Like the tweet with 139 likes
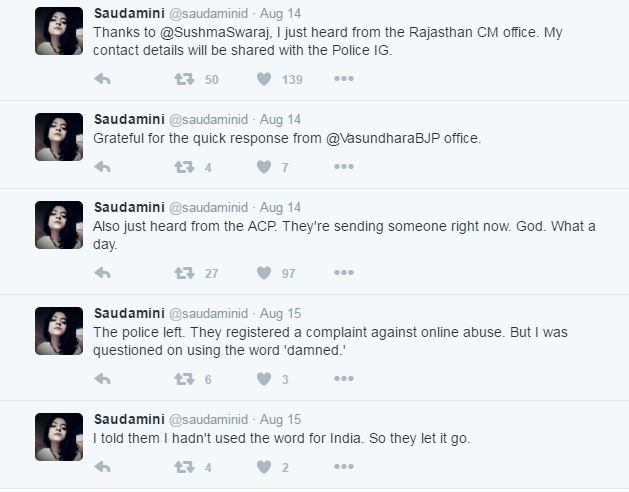The image size is (629, 492). (x=264, y=79)
